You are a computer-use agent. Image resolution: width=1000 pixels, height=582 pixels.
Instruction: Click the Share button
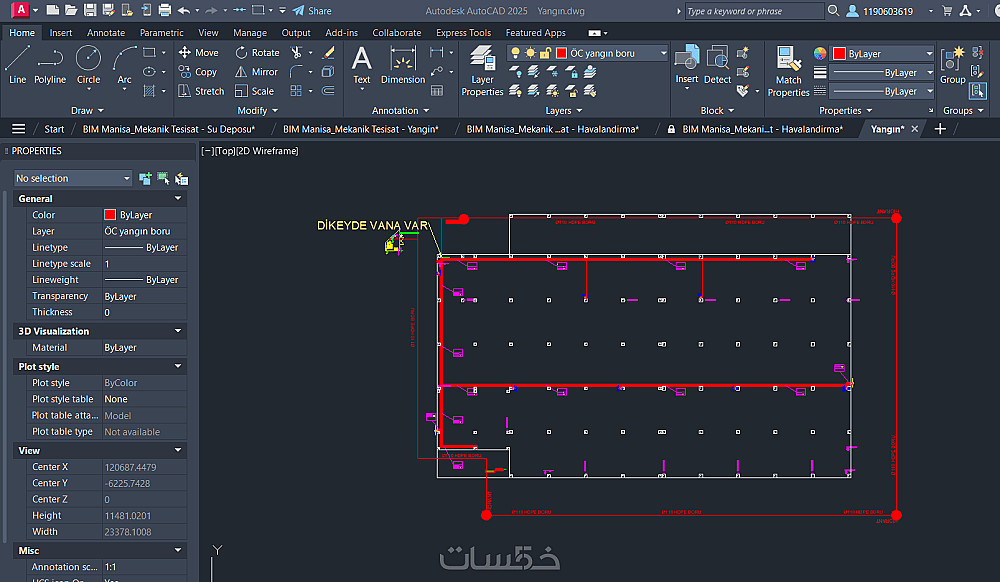312,11
